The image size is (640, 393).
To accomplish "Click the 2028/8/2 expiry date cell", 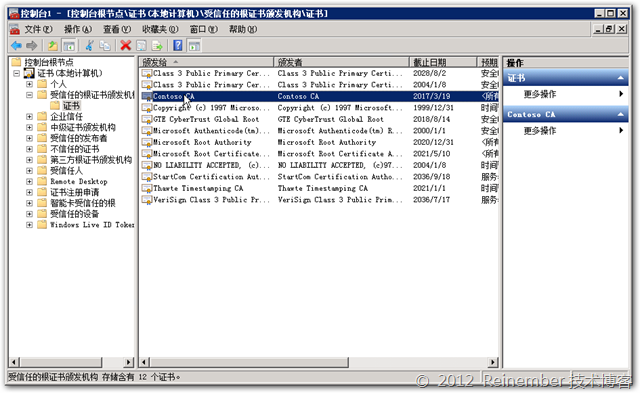I will [429, 73].
